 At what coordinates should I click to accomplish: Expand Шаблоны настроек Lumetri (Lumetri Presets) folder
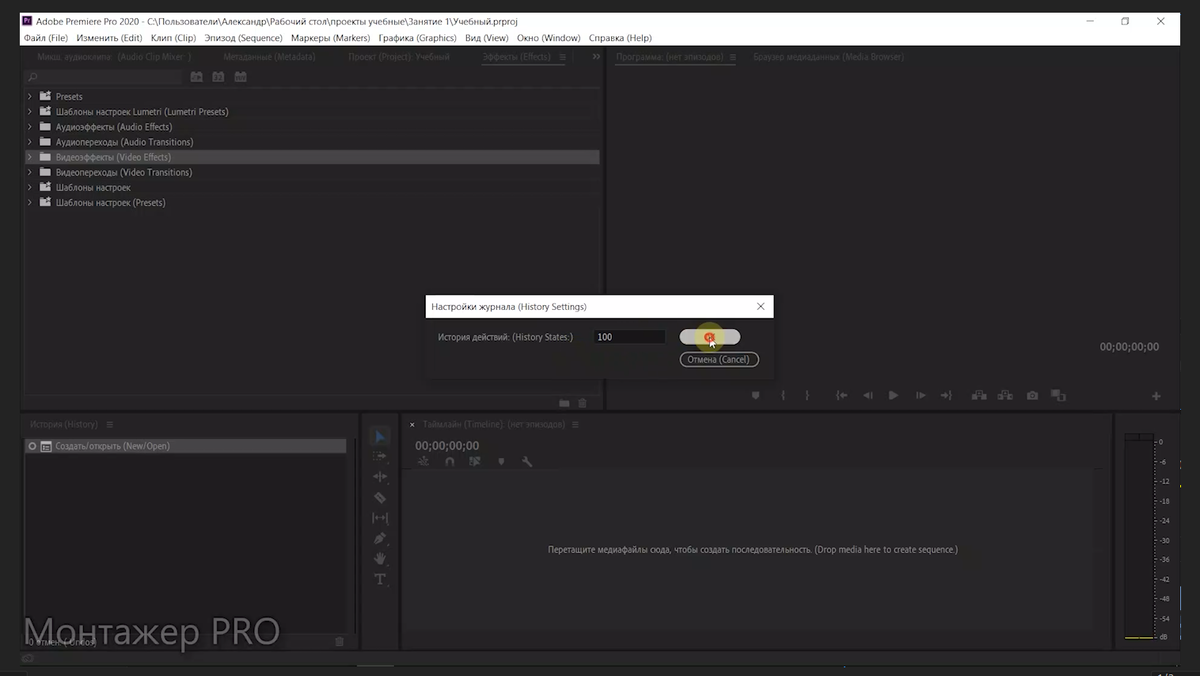(x=30, y=112)
